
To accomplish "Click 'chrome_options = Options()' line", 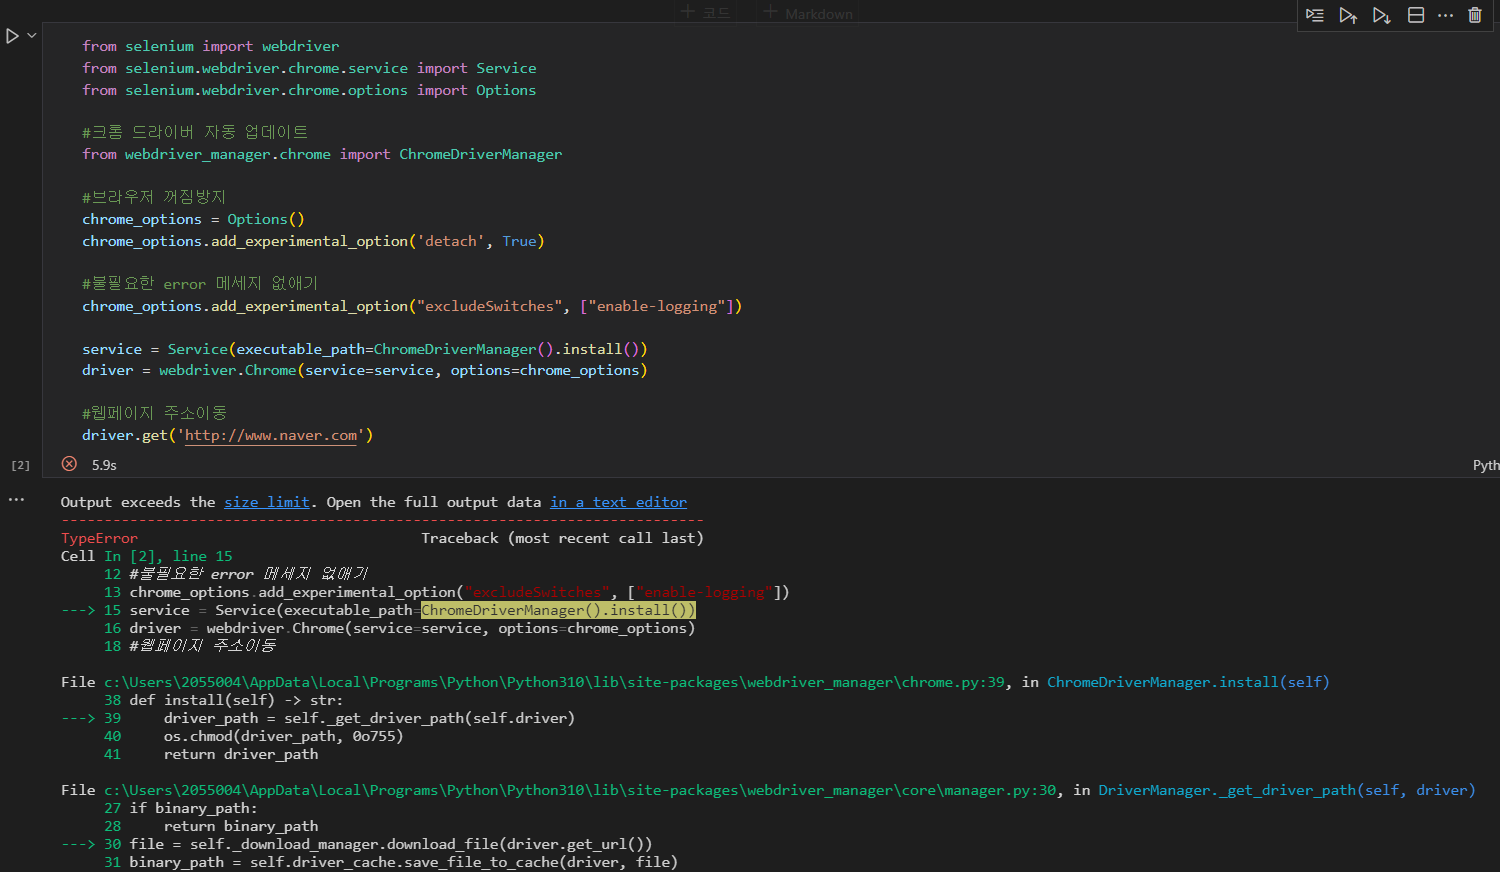I will point(193,219).
